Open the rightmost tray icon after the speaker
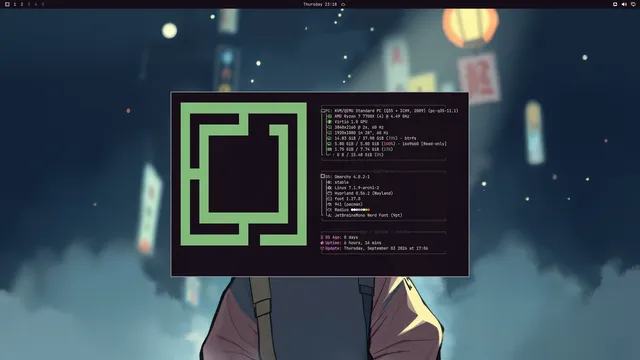640x360 pixels. (x=633, y=4)
